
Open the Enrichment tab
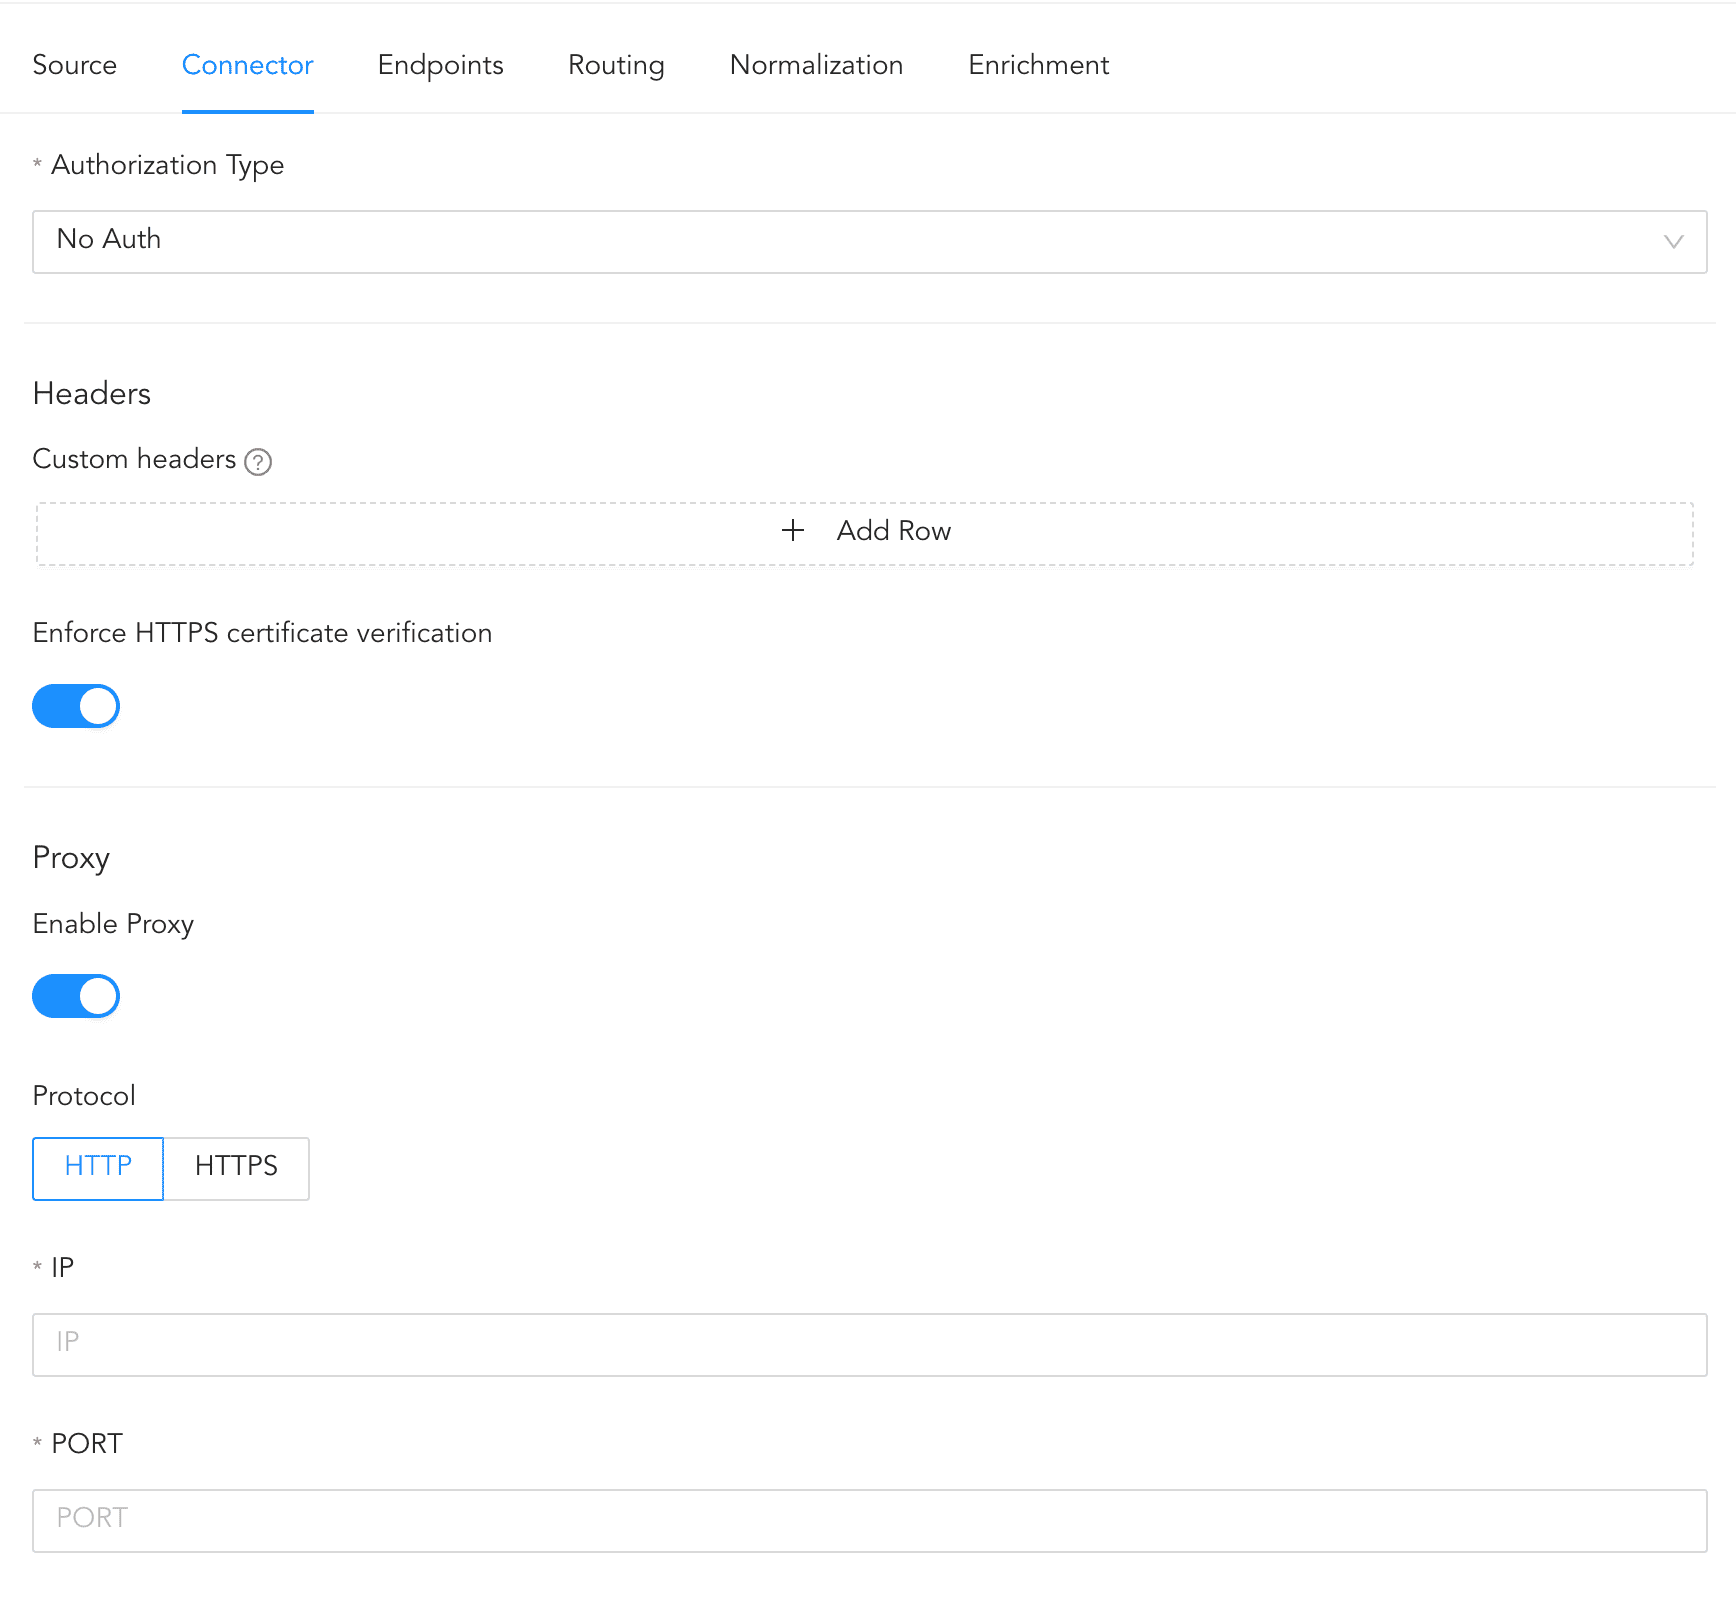click(x=1038, y=65)
